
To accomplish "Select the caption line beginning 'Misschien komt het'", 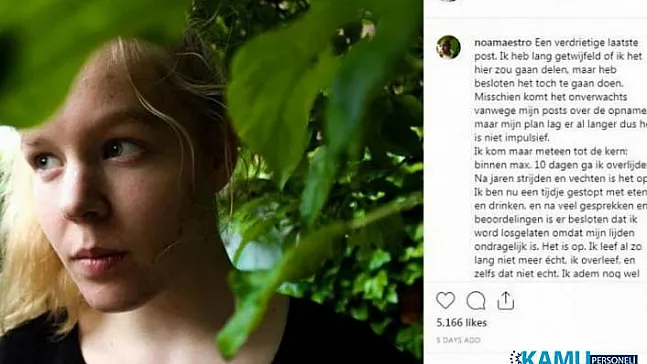I will pyautogui.click(x=551, y=97).
